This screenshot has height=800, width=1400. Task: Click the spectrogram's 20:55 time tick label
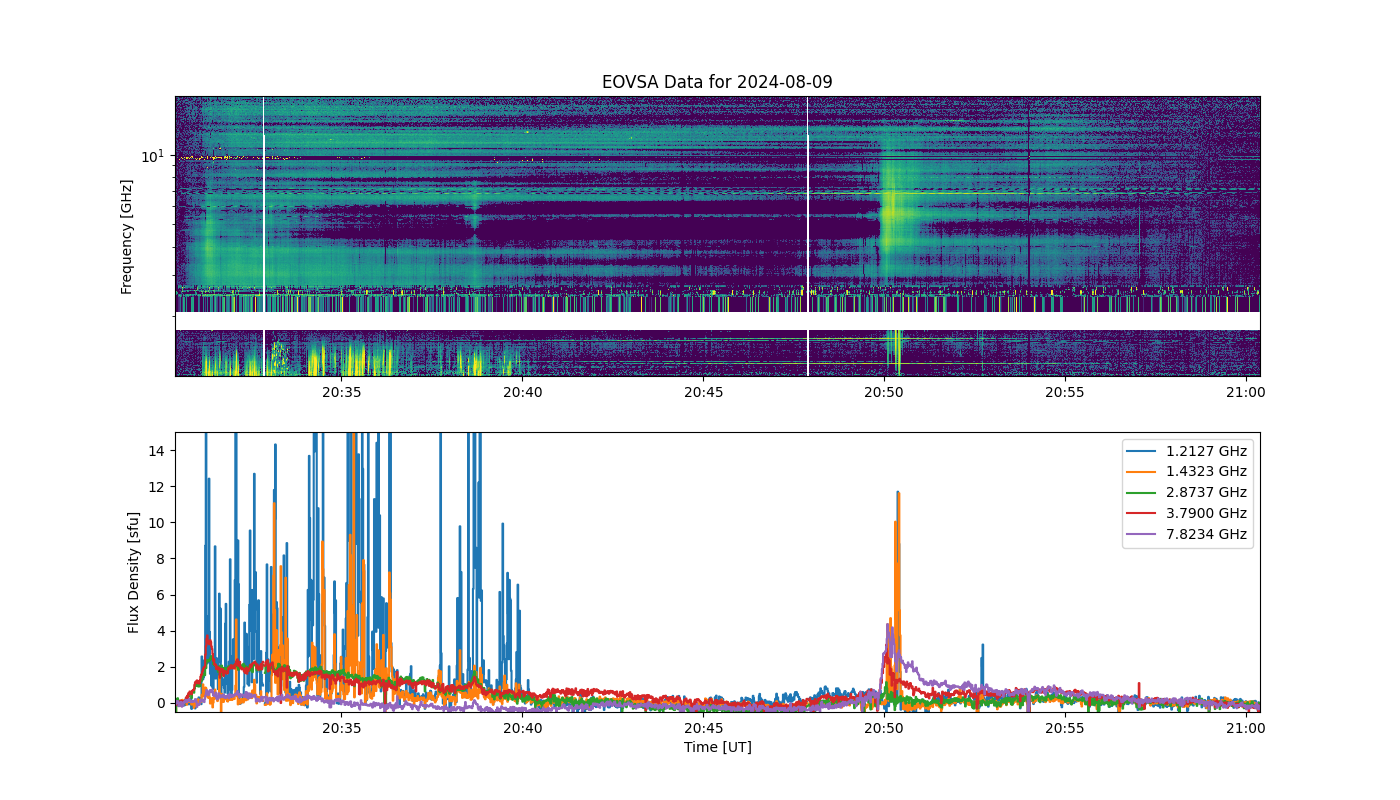tap(1065, 392)
